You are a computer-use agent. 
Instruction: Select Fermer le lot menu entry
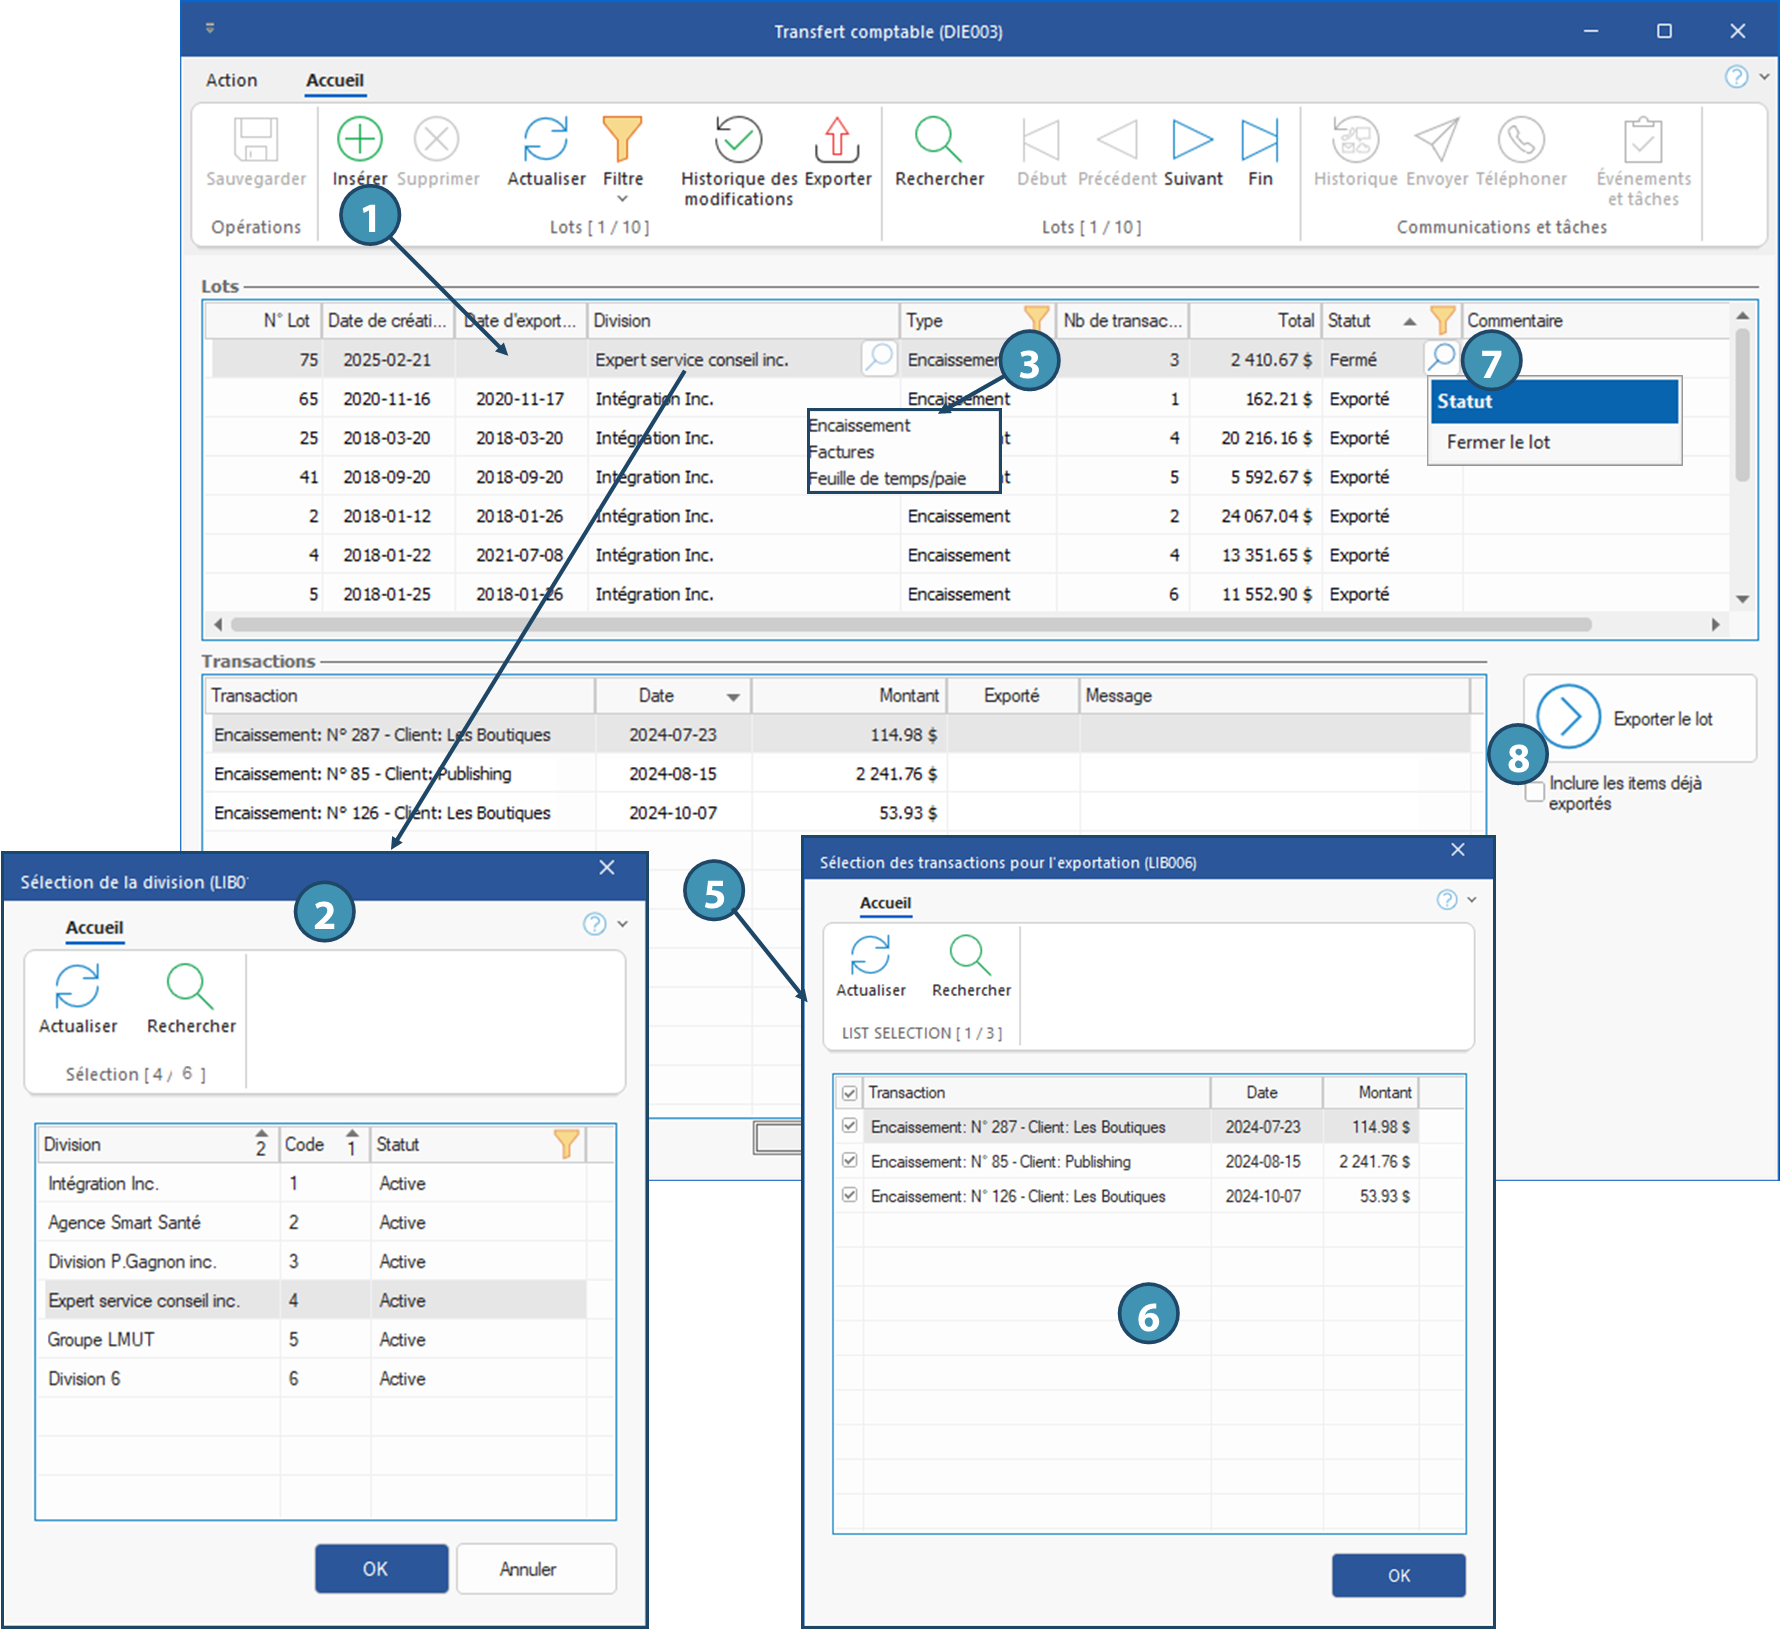[1498, 442]
